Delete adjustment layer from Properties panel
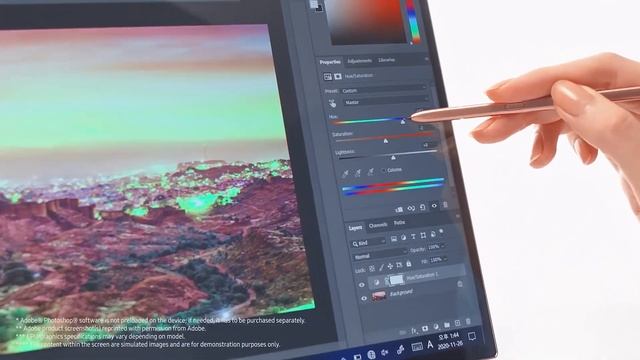 (x=445, y=204)
